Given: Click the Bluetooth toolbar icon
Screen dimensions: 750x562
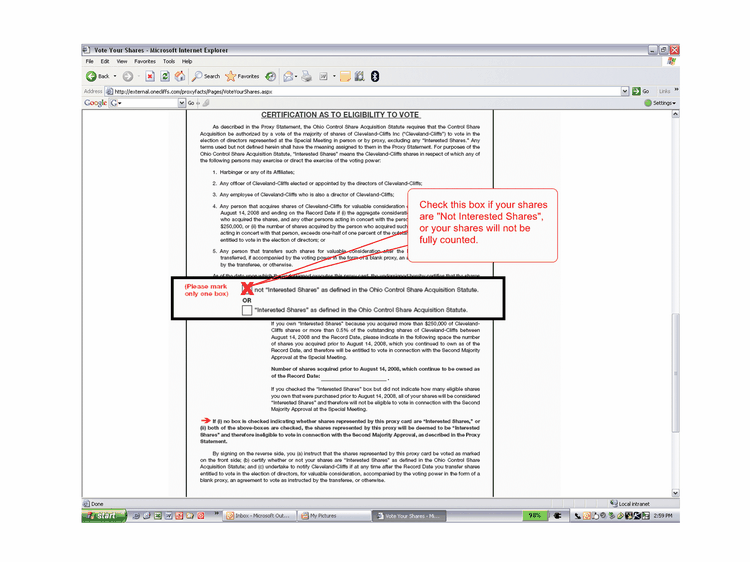Looking at the screenshot, I should coord(375,76).
